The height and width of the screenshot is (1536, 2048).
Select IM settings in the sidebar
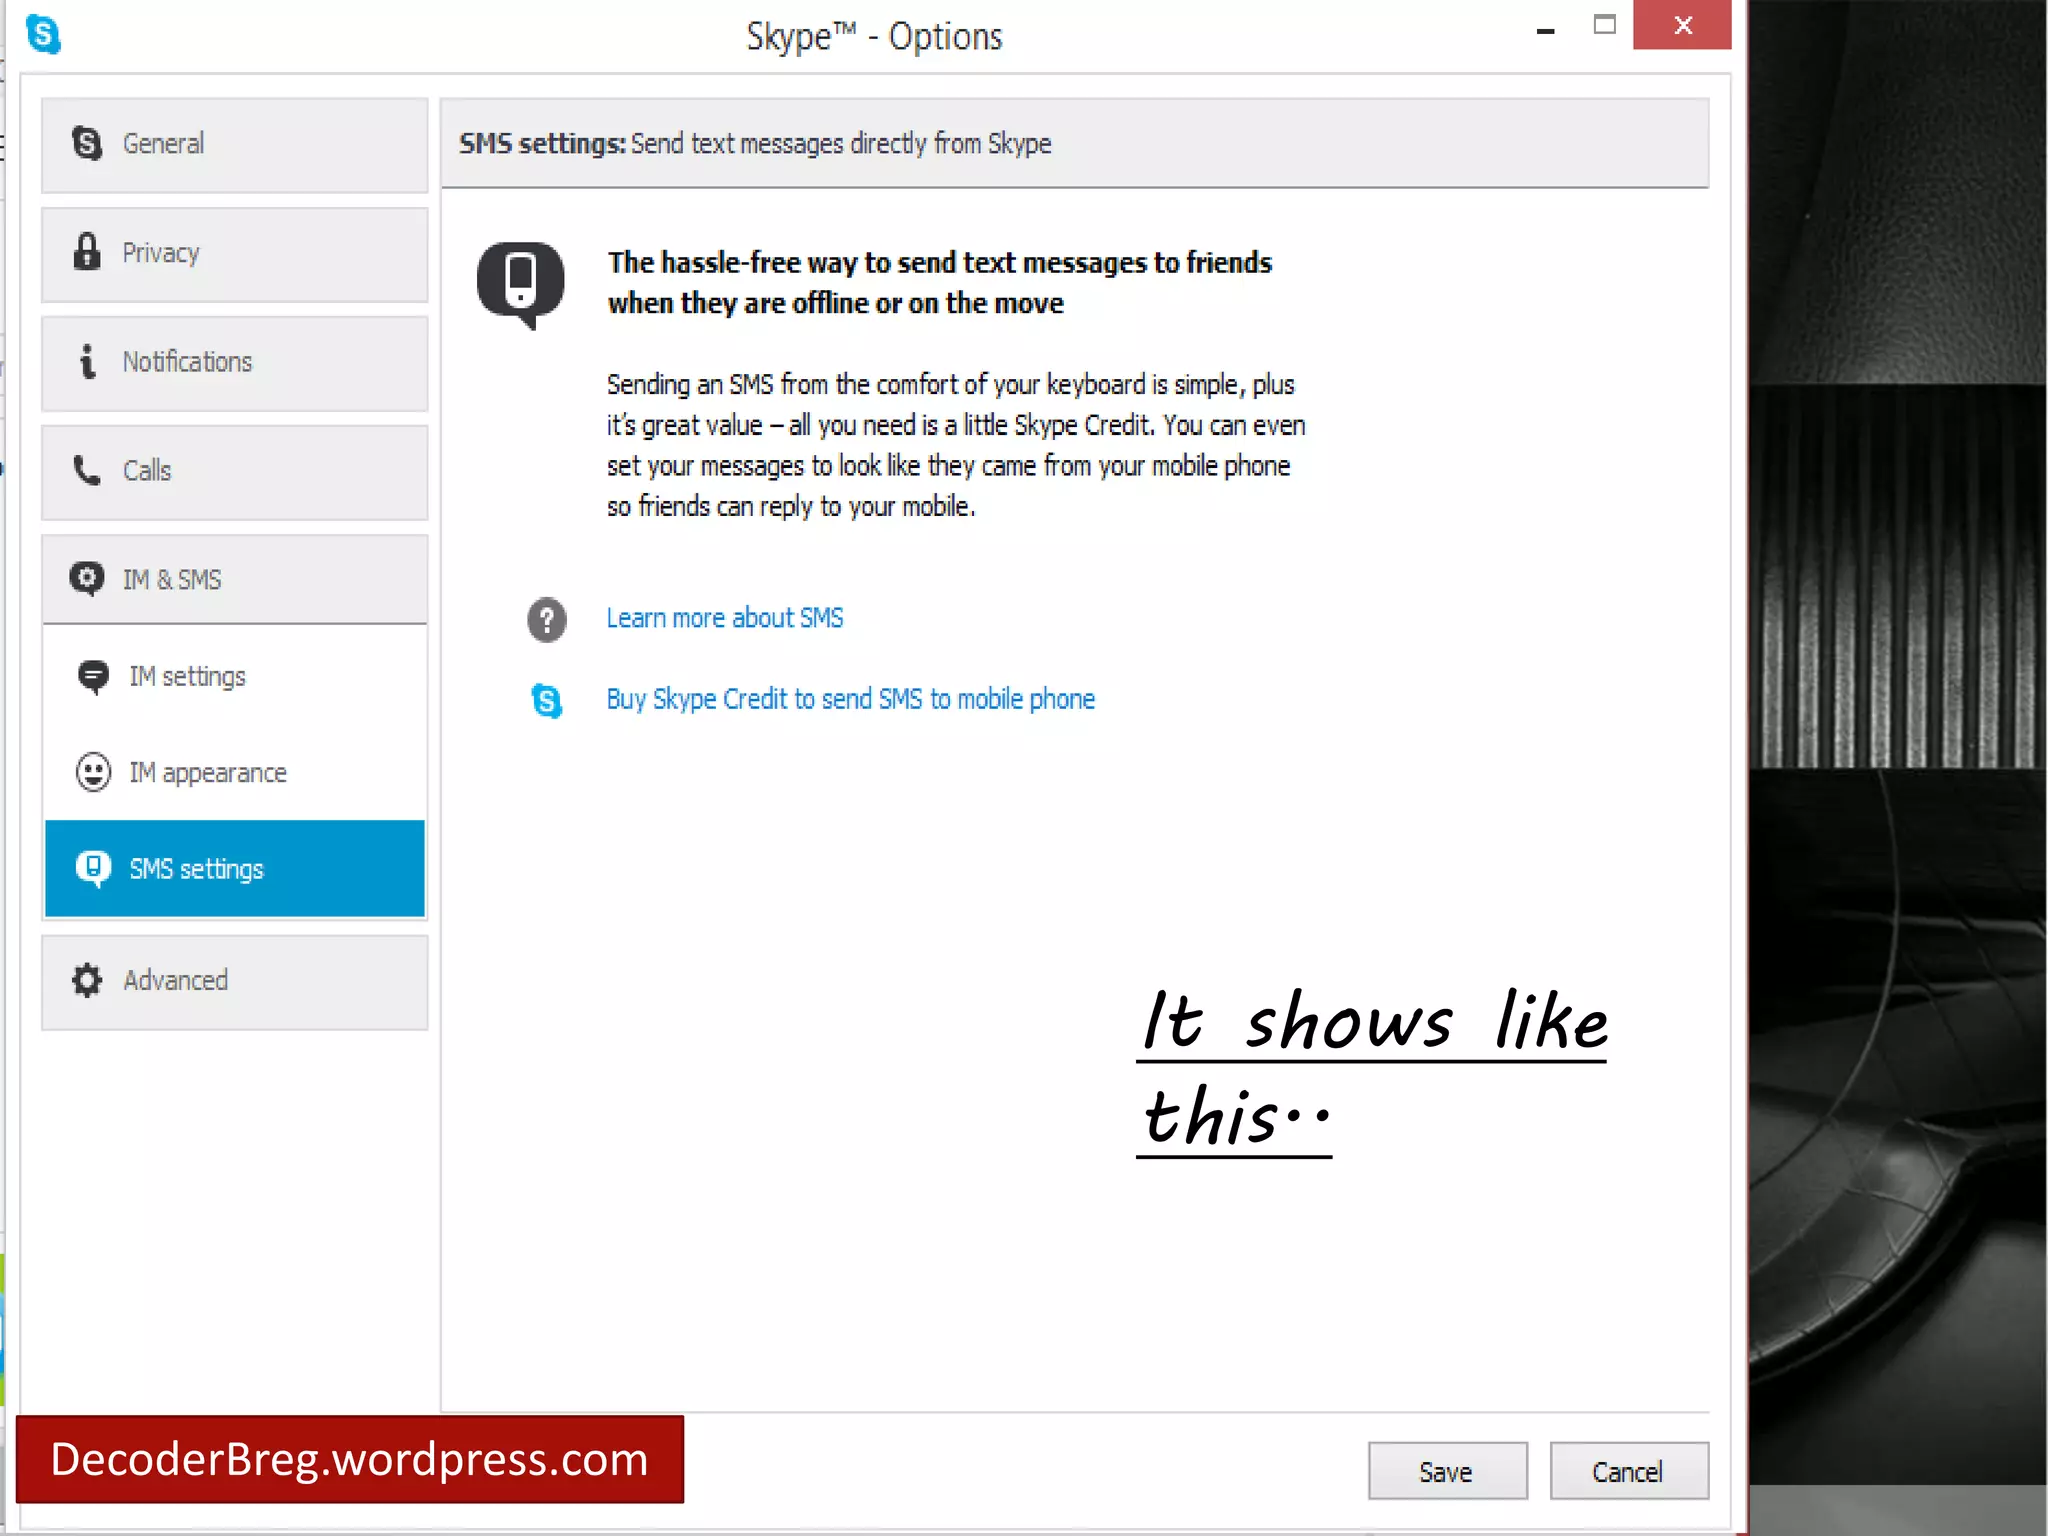pyautogui.click(x=234, y=677)
